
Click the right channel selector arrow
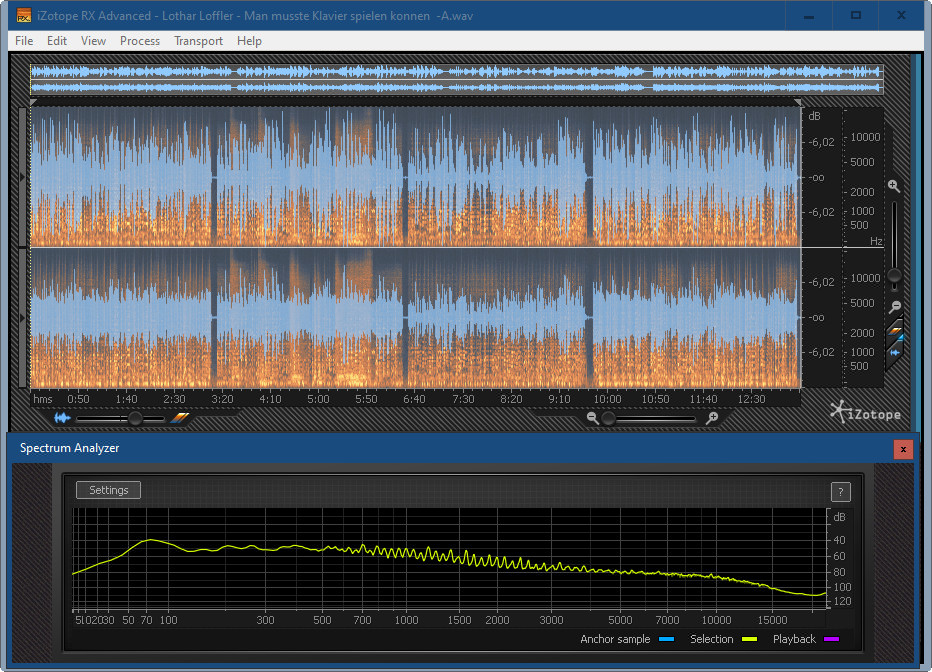click(x=23, y=318)
